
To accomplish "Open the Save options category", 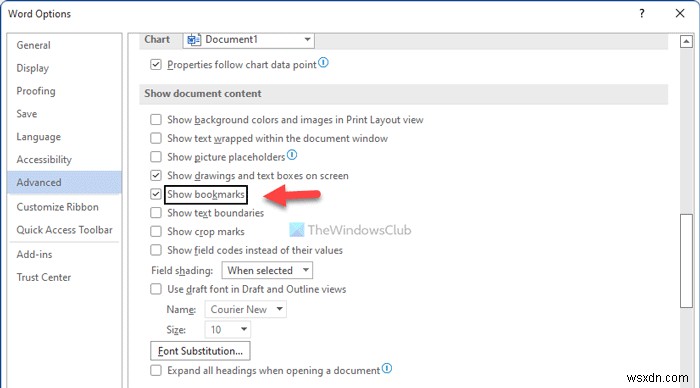I will coord(64,114).
